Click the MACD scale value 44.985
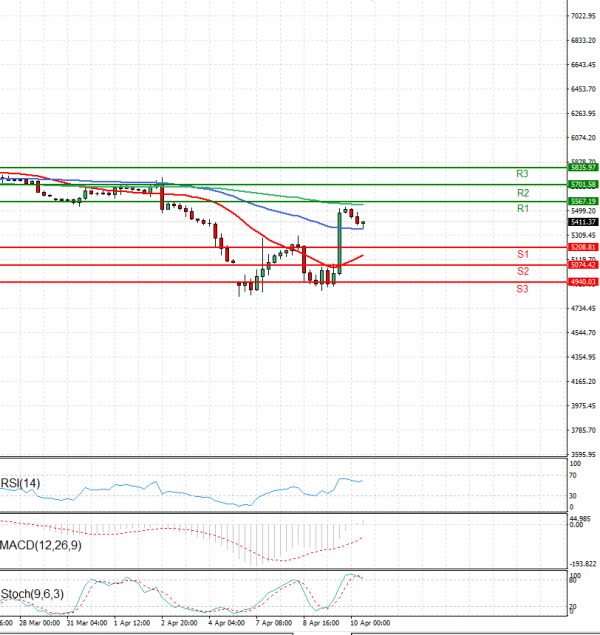 579,519
